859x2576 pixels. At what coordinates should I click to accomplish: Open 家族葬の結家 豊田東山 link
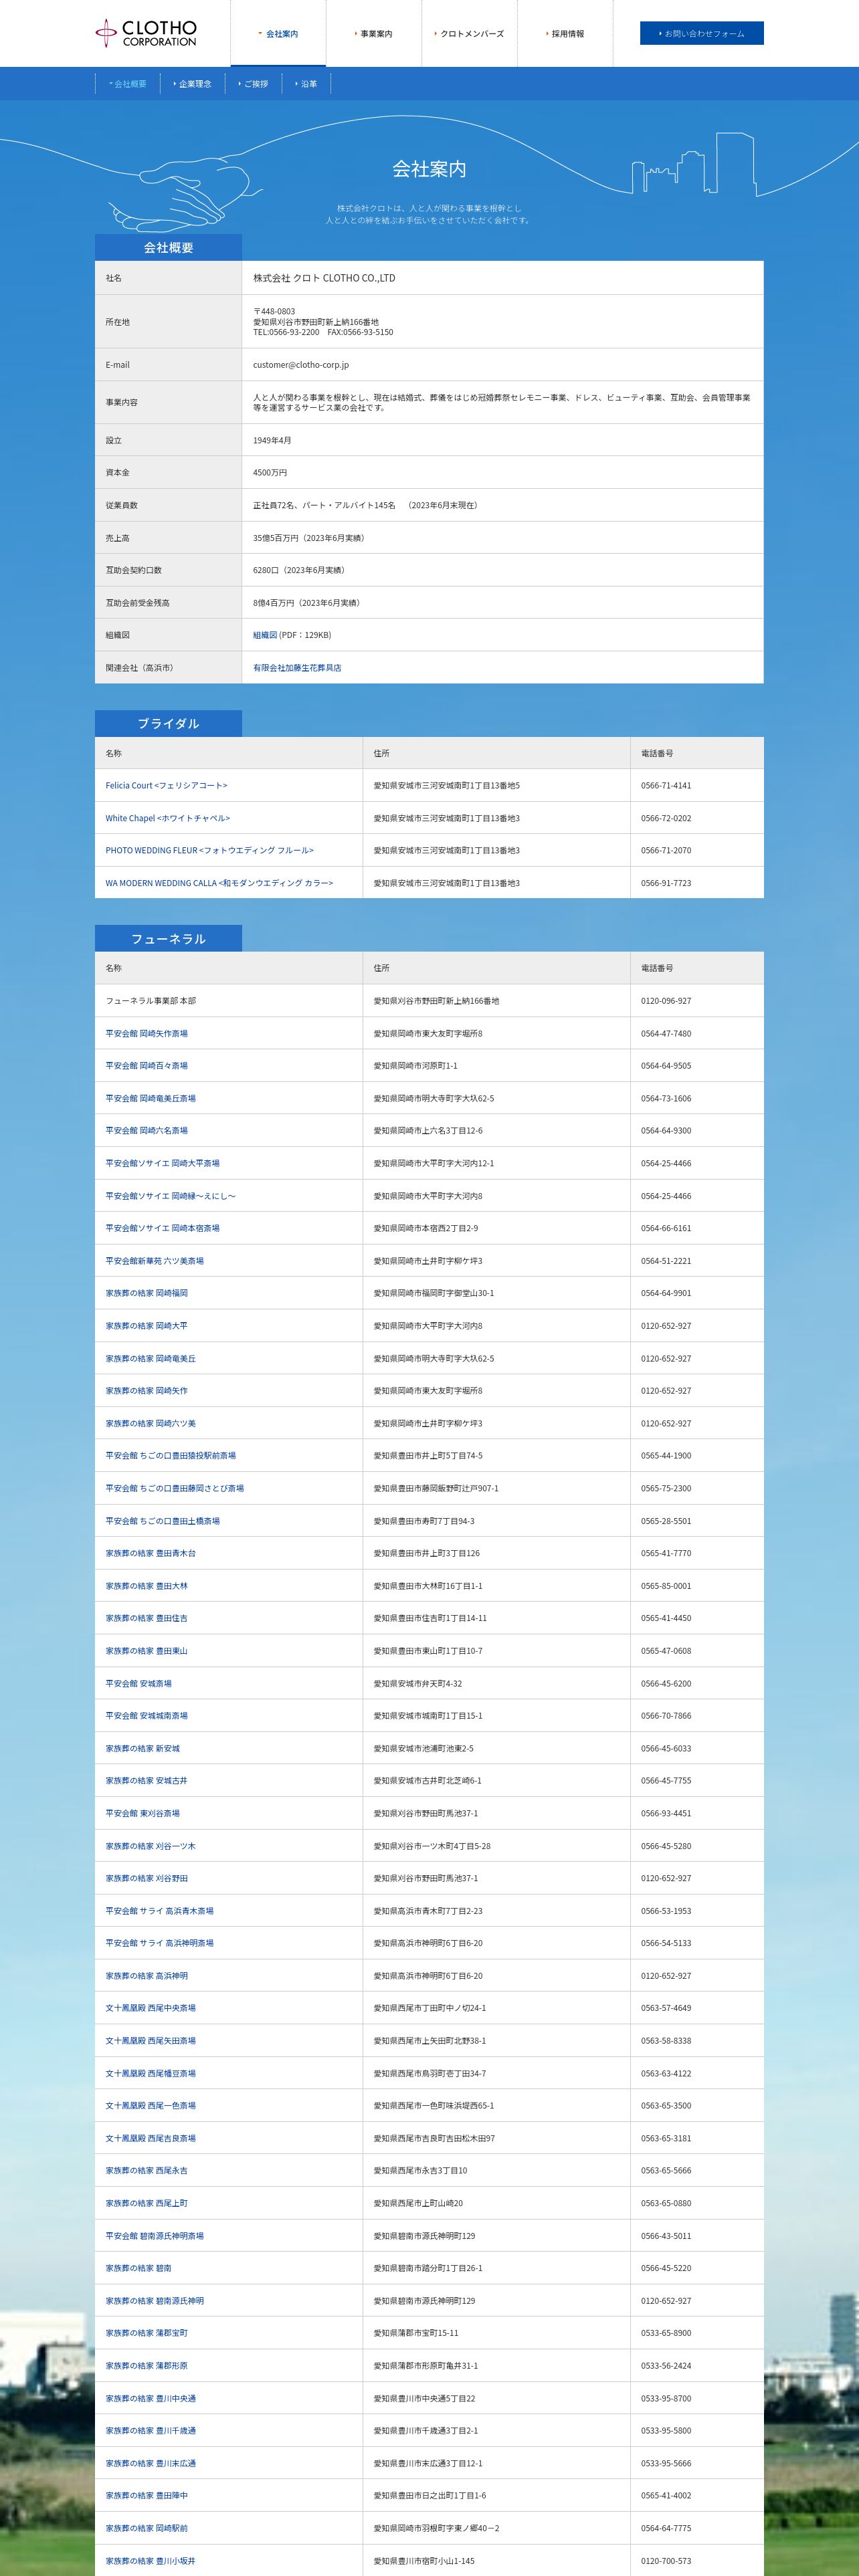tap(147, 1651)
